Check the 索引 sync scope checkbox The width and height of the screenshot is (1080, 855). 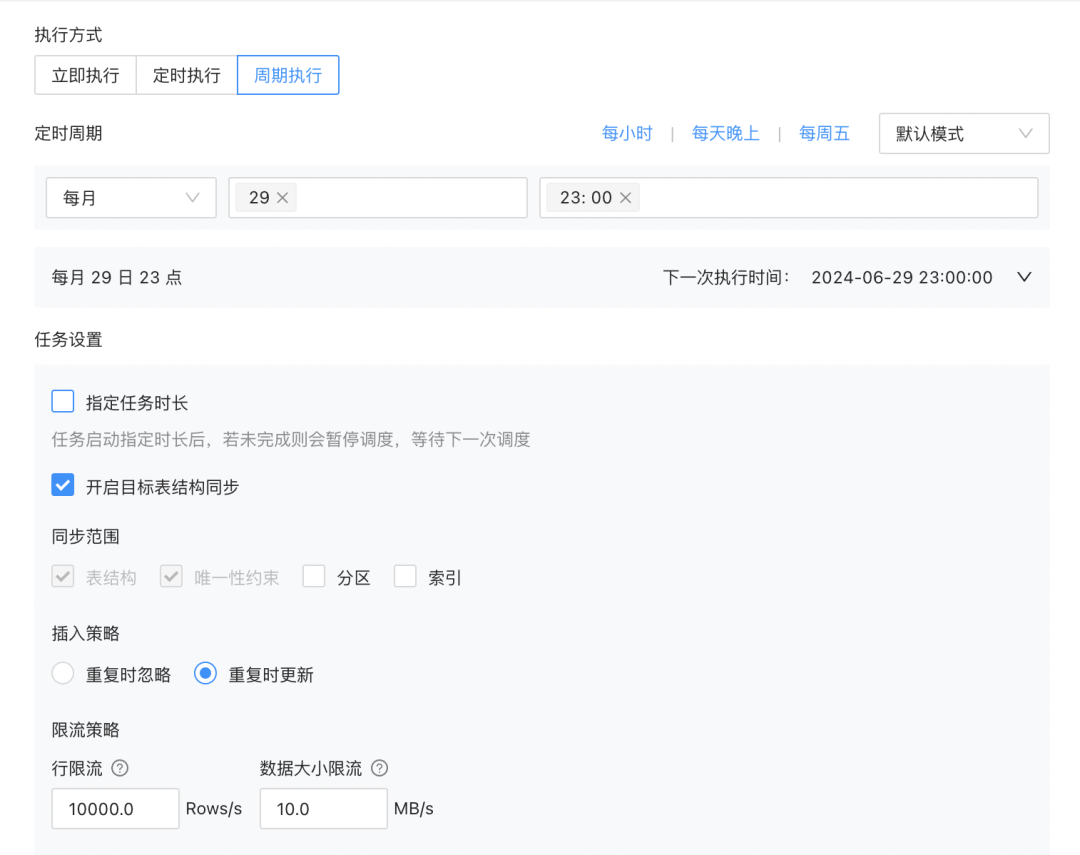point(405,576)
